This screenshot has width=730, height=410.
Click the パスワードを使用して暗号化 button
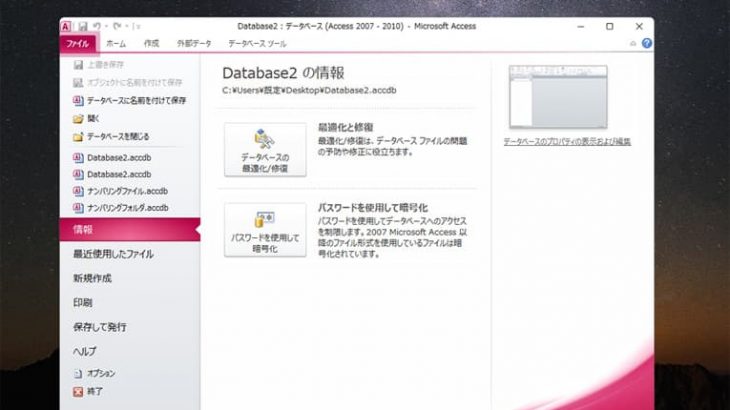pos(265,230)
